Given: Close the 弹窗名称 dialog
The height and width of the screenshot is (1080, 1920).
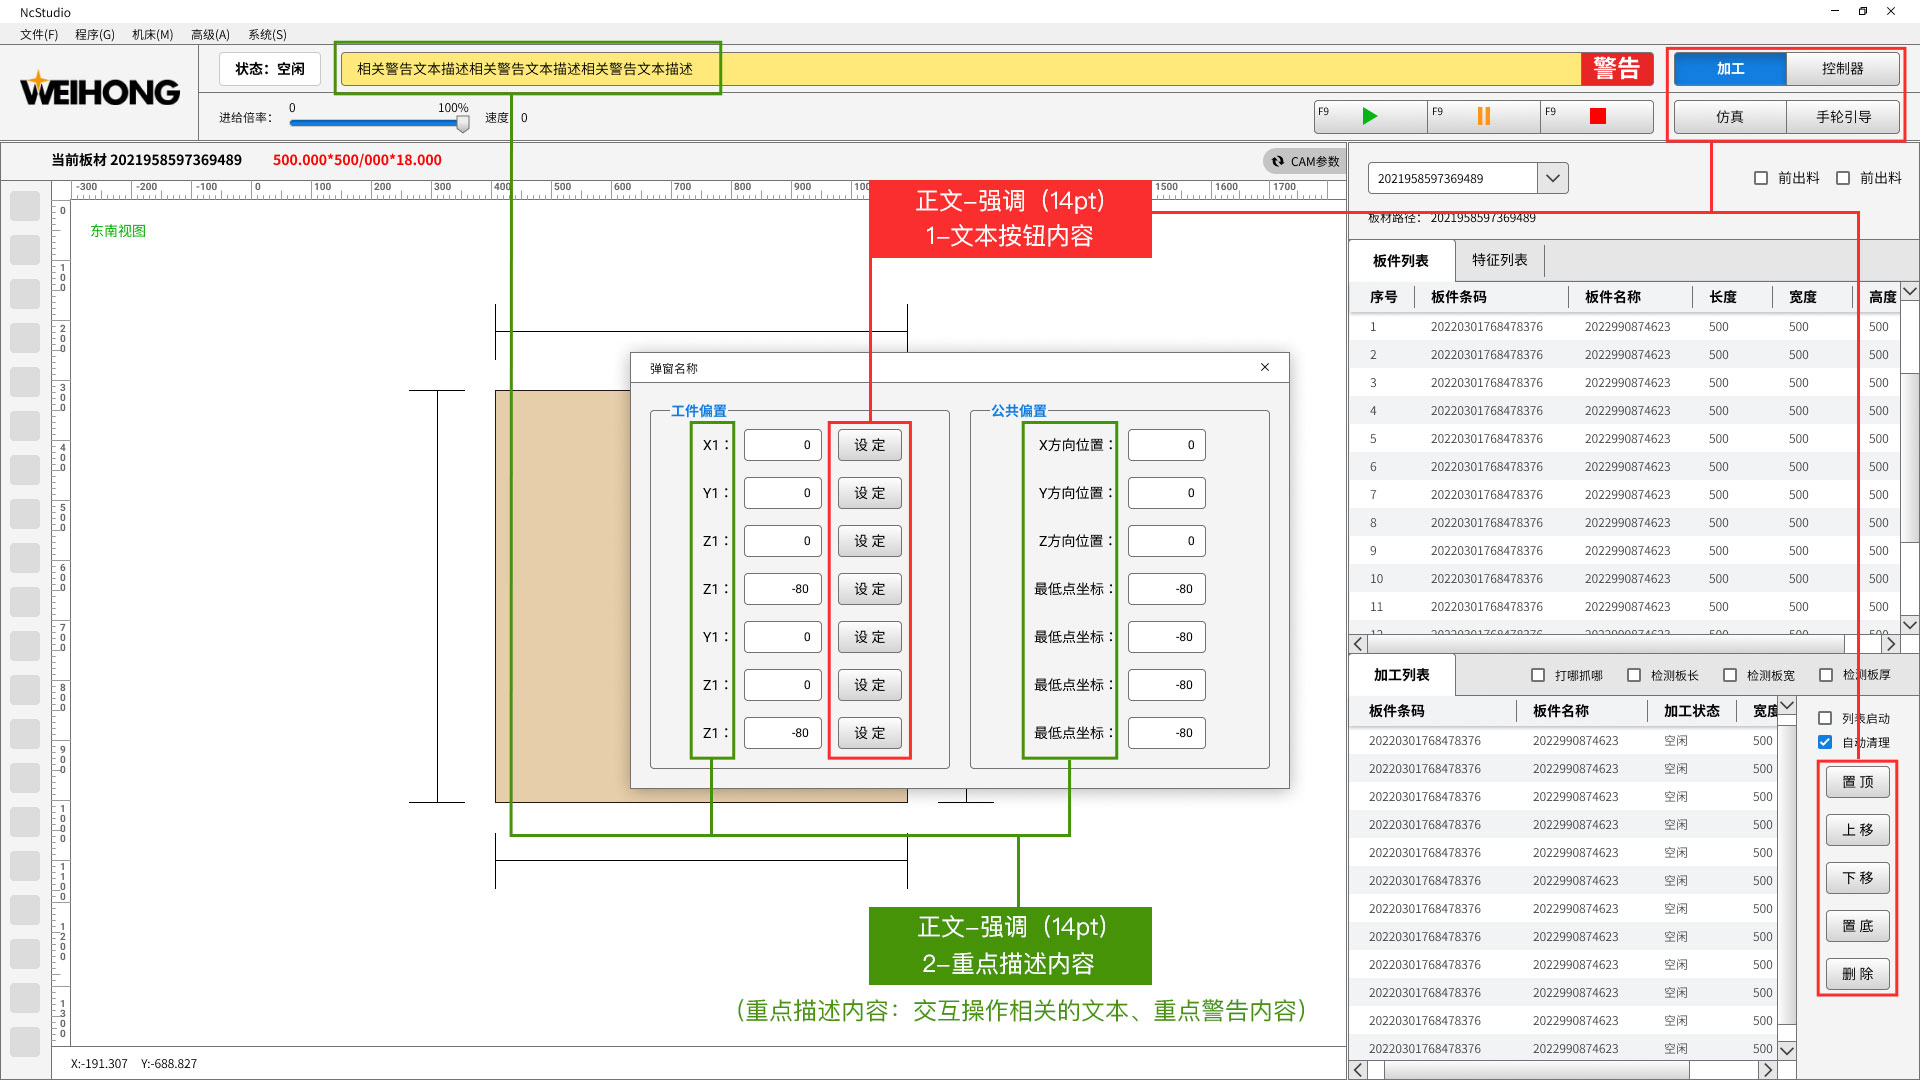Looking at the screenshot, I should [1265, 367].
